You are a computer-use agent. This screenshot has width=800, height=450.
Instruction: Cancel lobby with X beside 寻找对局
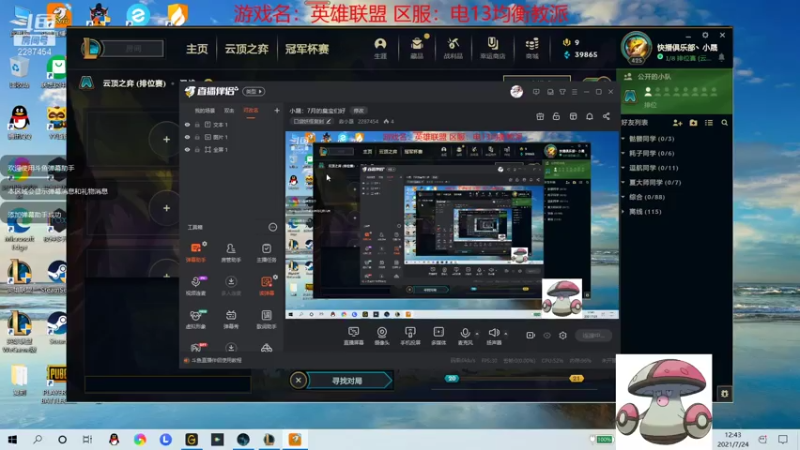(x=298, y=380)
